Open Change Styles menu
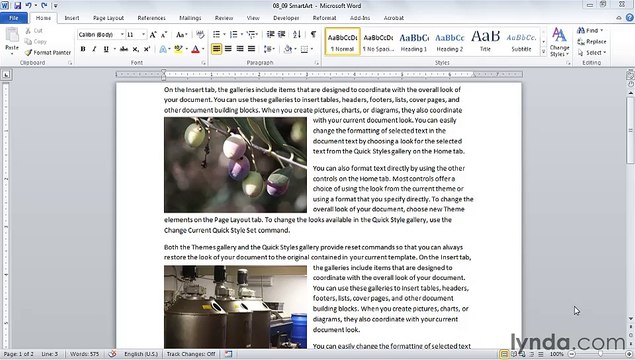The height and width of the screenshot is (360, 635). click(559, 42)
